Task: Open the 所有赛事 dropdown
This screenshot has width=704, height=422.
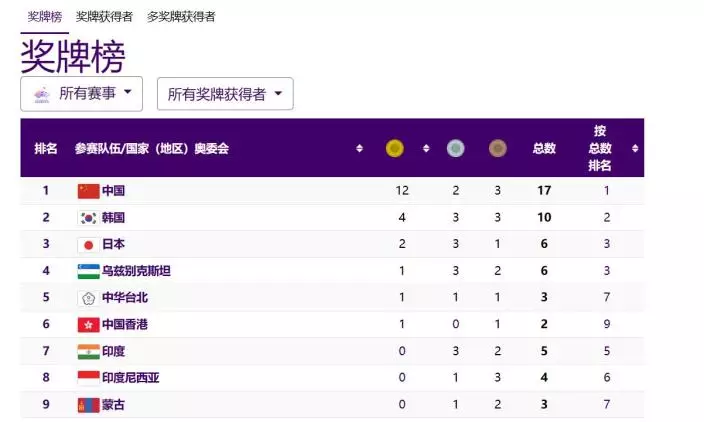Action: click(x=82, y=94)
